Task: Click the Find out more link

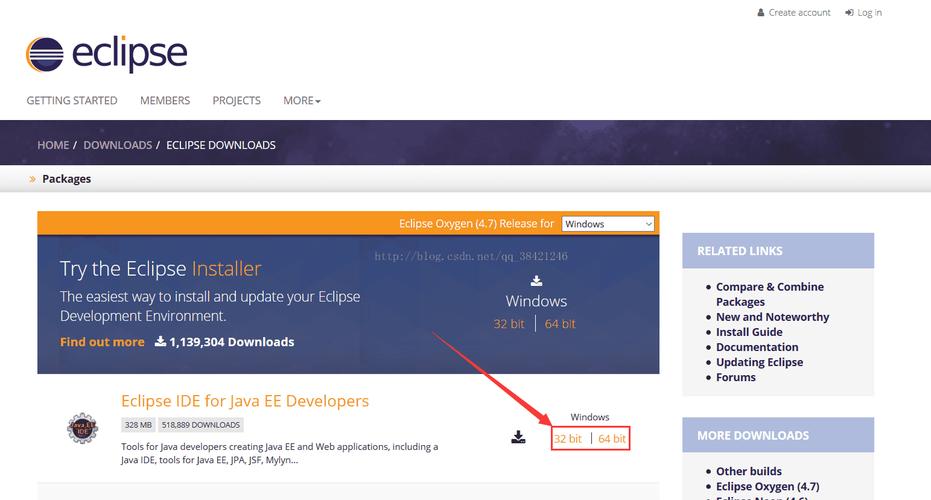Action: pos(102,342)
